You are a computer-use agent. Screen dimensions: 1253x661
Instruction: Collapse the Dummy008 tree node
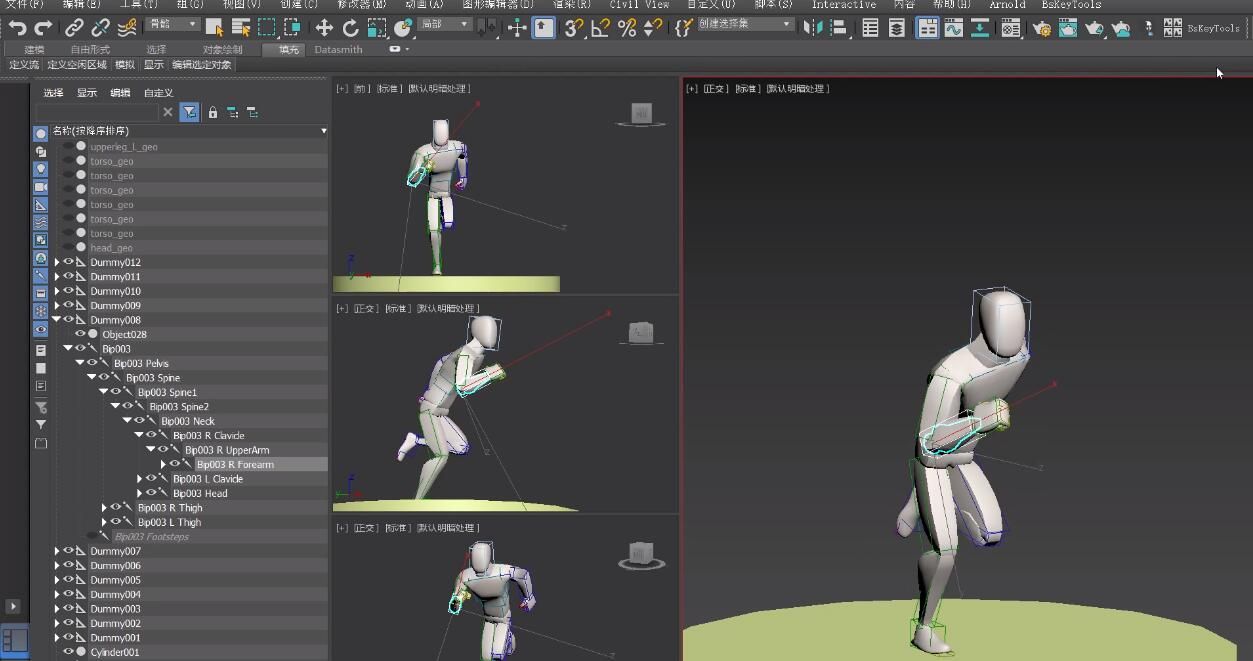pos(57,320)
